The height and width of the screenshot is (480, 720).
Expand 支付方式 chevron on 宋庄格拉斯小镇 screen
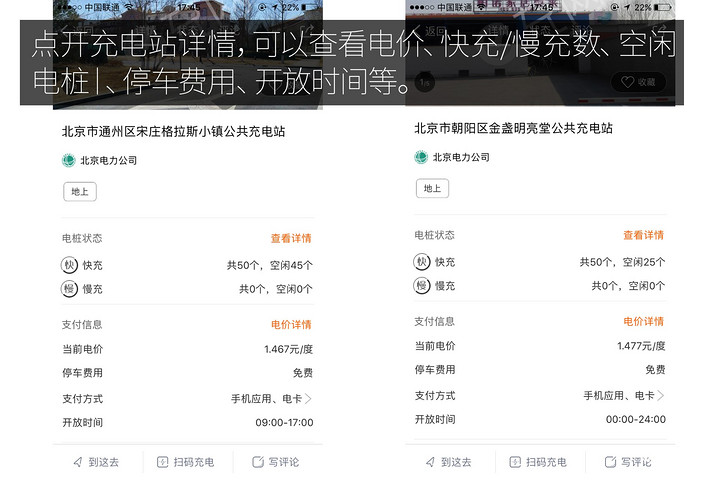point(308,399)
